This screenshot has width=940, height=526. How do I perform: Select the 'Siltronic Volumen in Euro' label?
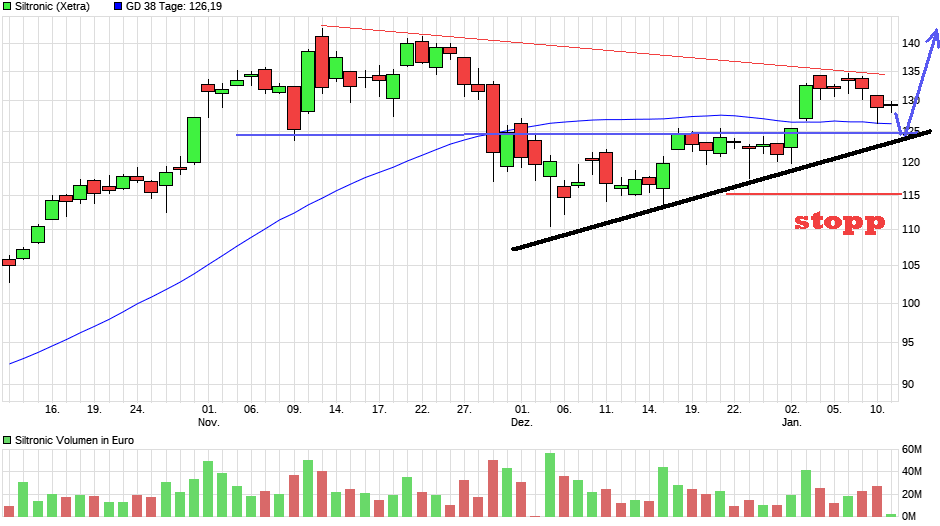coord(74,440)
